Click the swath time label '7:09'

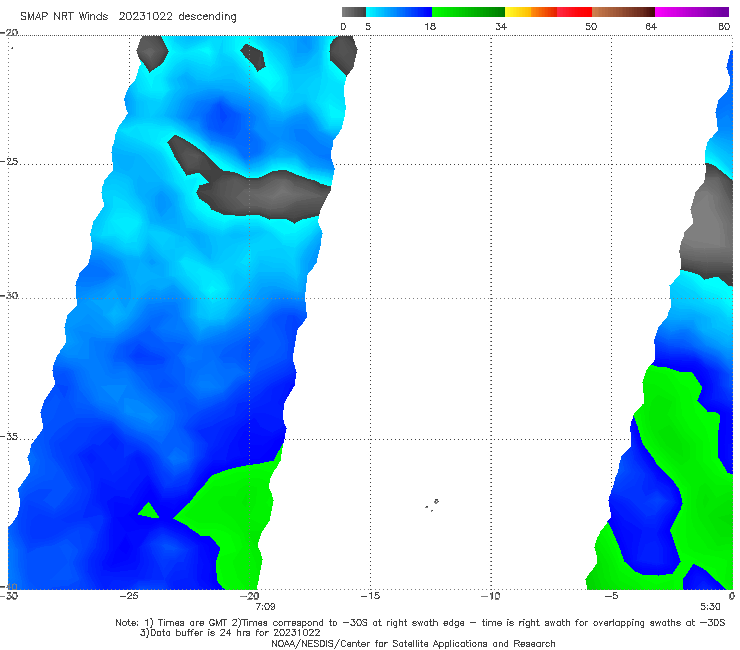pyautogui.click(x=265, y=607)
